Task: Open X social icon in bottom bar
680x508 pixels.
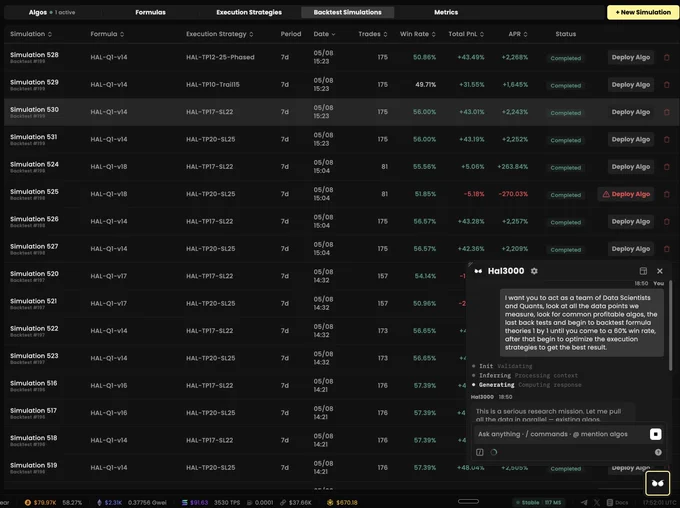Action: [597, 502]
